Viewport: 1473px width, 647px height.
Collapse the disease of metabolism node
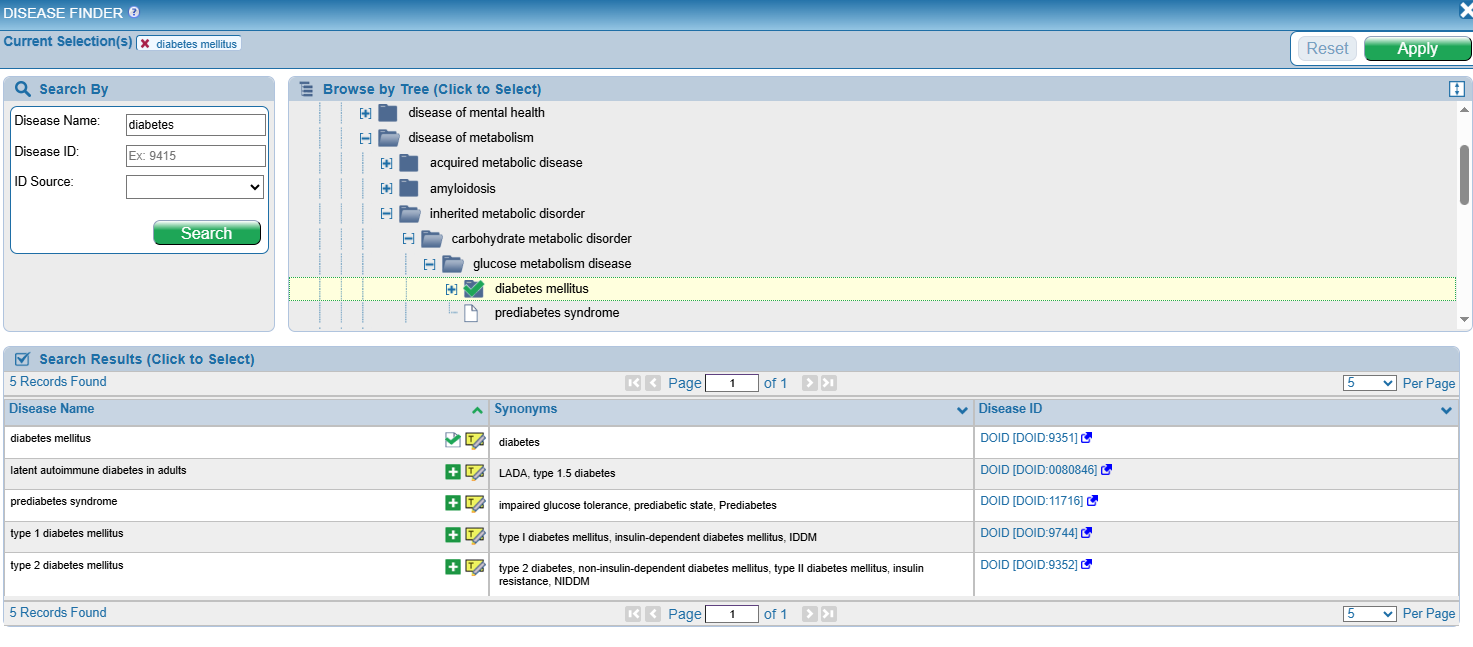coord(365,138)
